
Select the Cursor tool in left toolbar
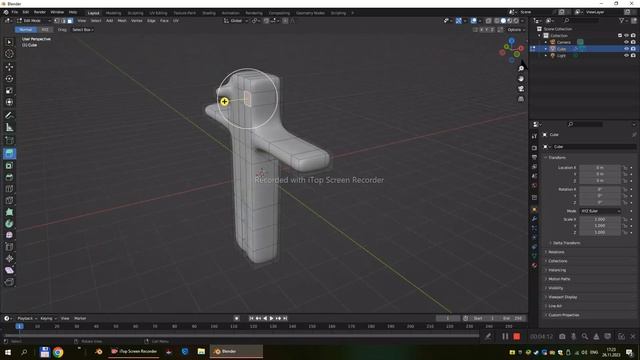9,54
